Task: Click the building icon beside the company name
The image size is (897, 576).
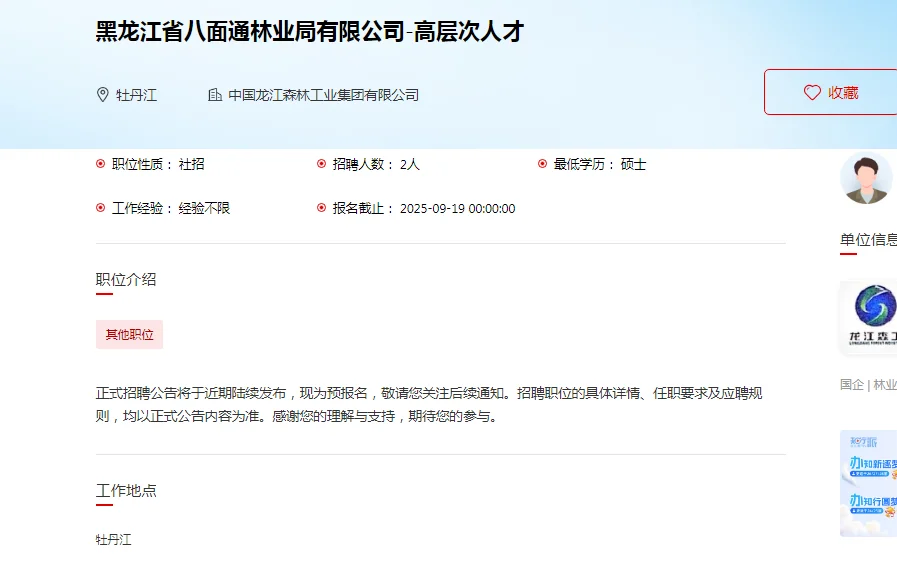Action: pos(215,94)
